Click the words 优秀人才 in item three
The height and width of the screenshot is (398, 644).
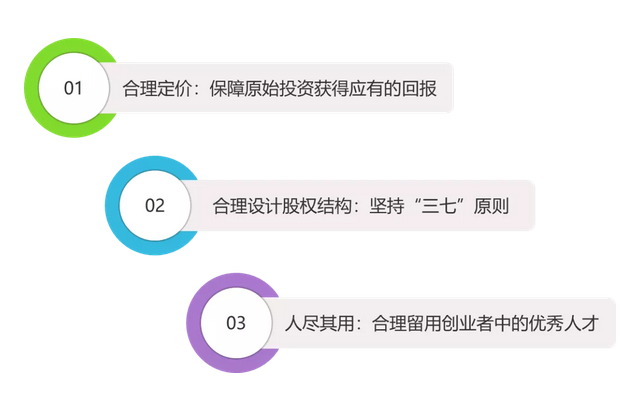pos(564,323)
